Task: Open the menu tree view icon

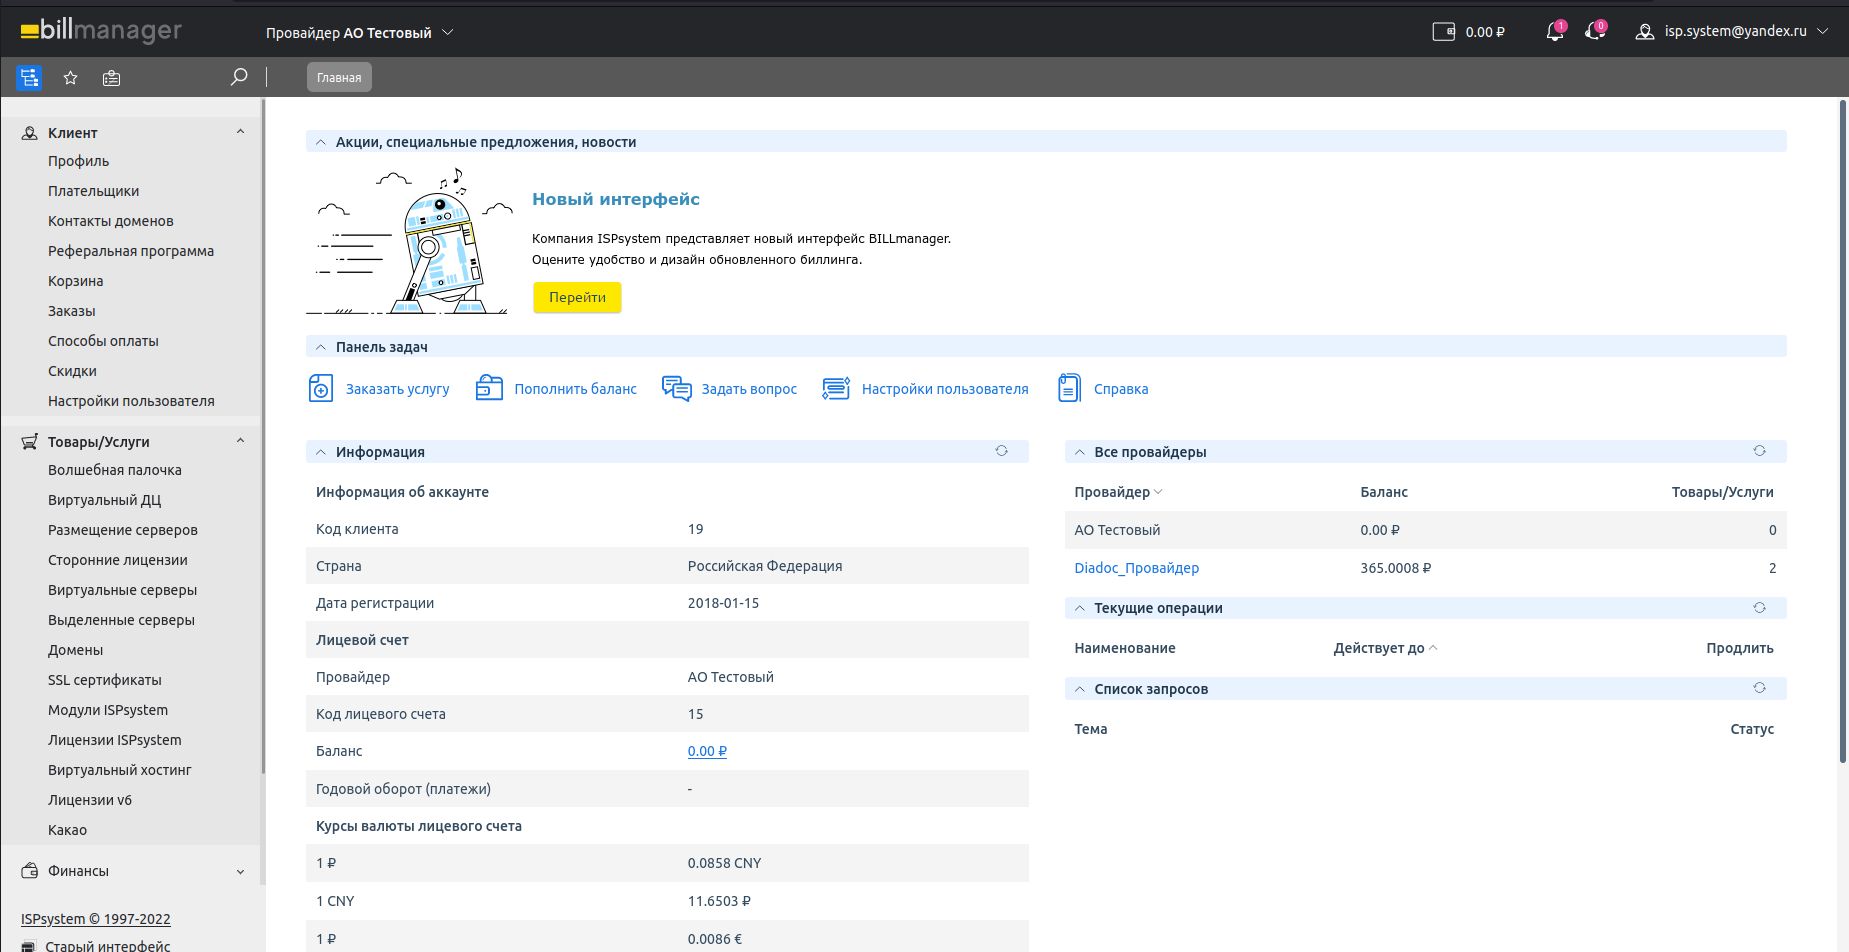Action: 29,78
